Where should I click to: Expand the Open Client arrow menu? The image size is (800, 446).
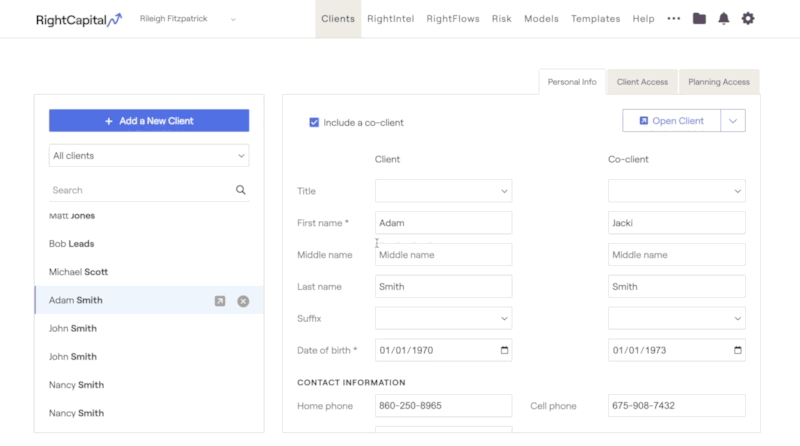(733, 121)
